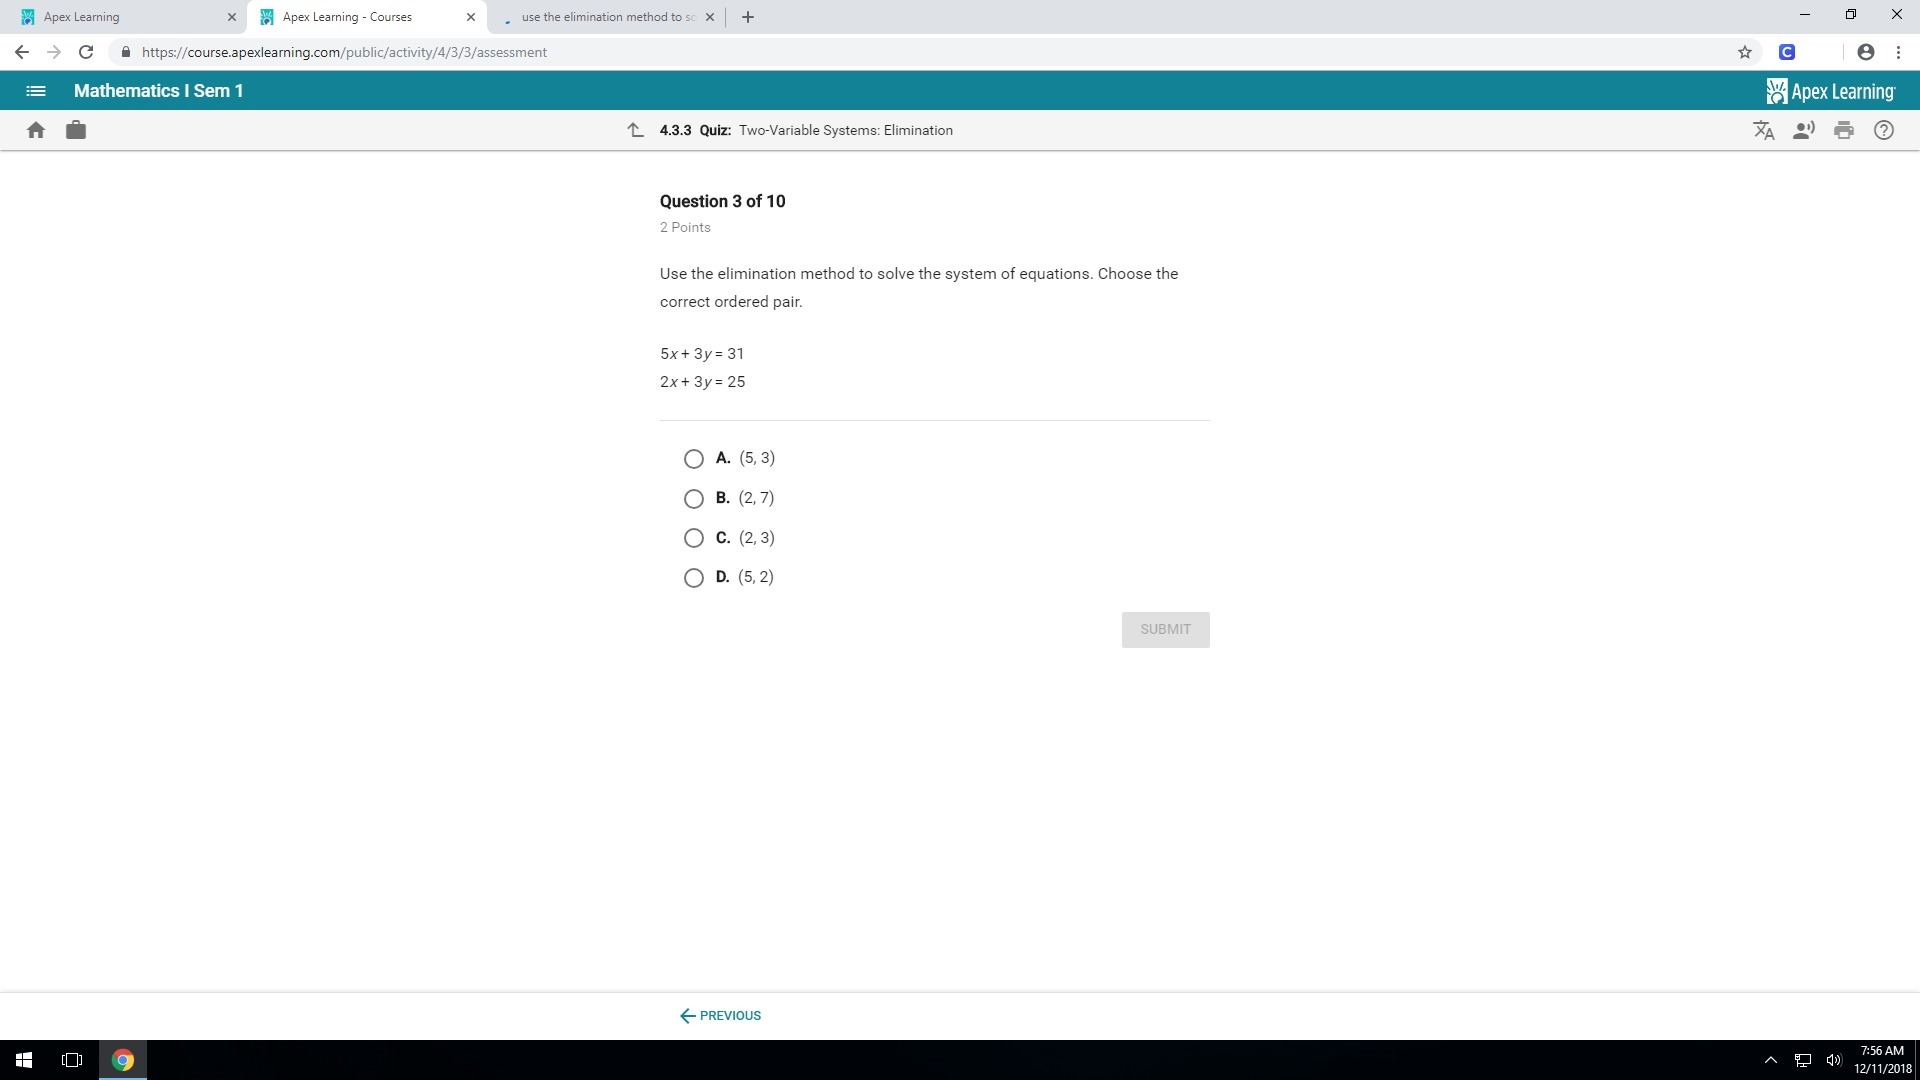Screen dimensions: 1920x1080
Task: Go to the course home icon
Action: [36, 130]
